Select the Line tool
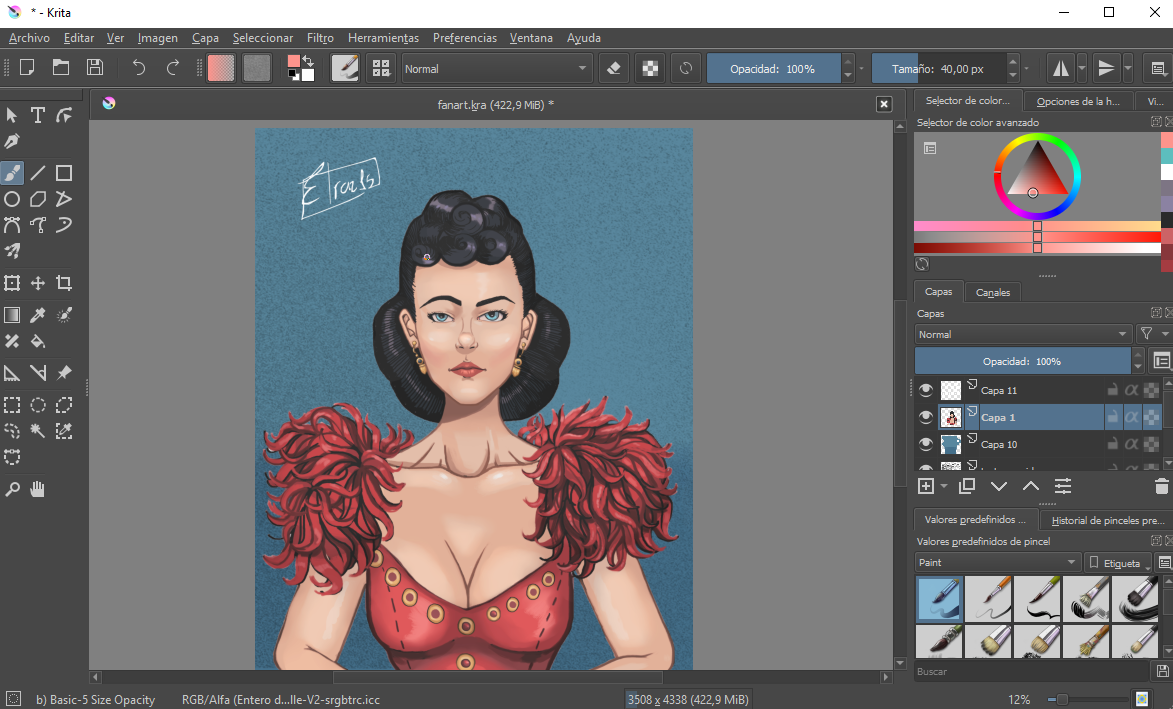Screen dimensions: 1173x709 [x=37, y=174]
